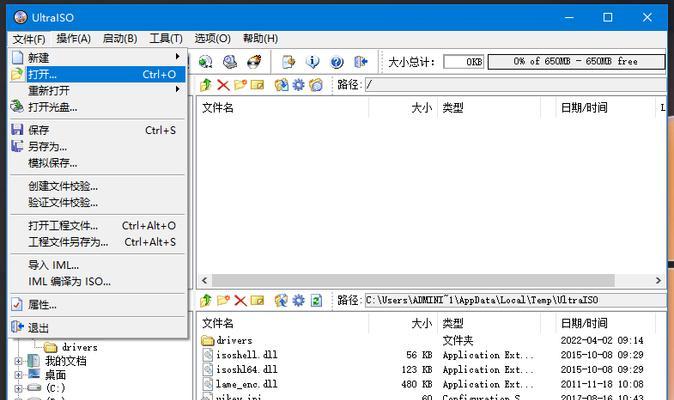
Task: Click the open-folder icon beside 打开...
Action: coord(17,74)
